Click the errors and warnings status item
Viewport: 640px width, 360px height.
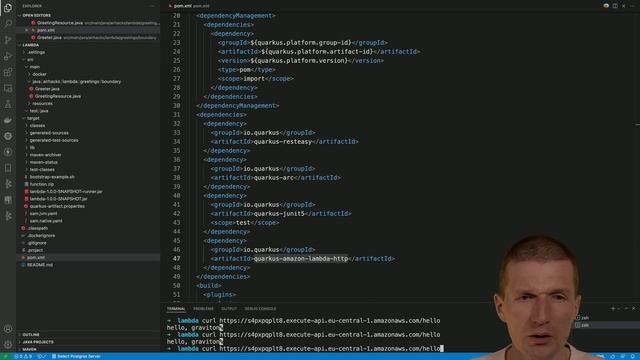23,356
